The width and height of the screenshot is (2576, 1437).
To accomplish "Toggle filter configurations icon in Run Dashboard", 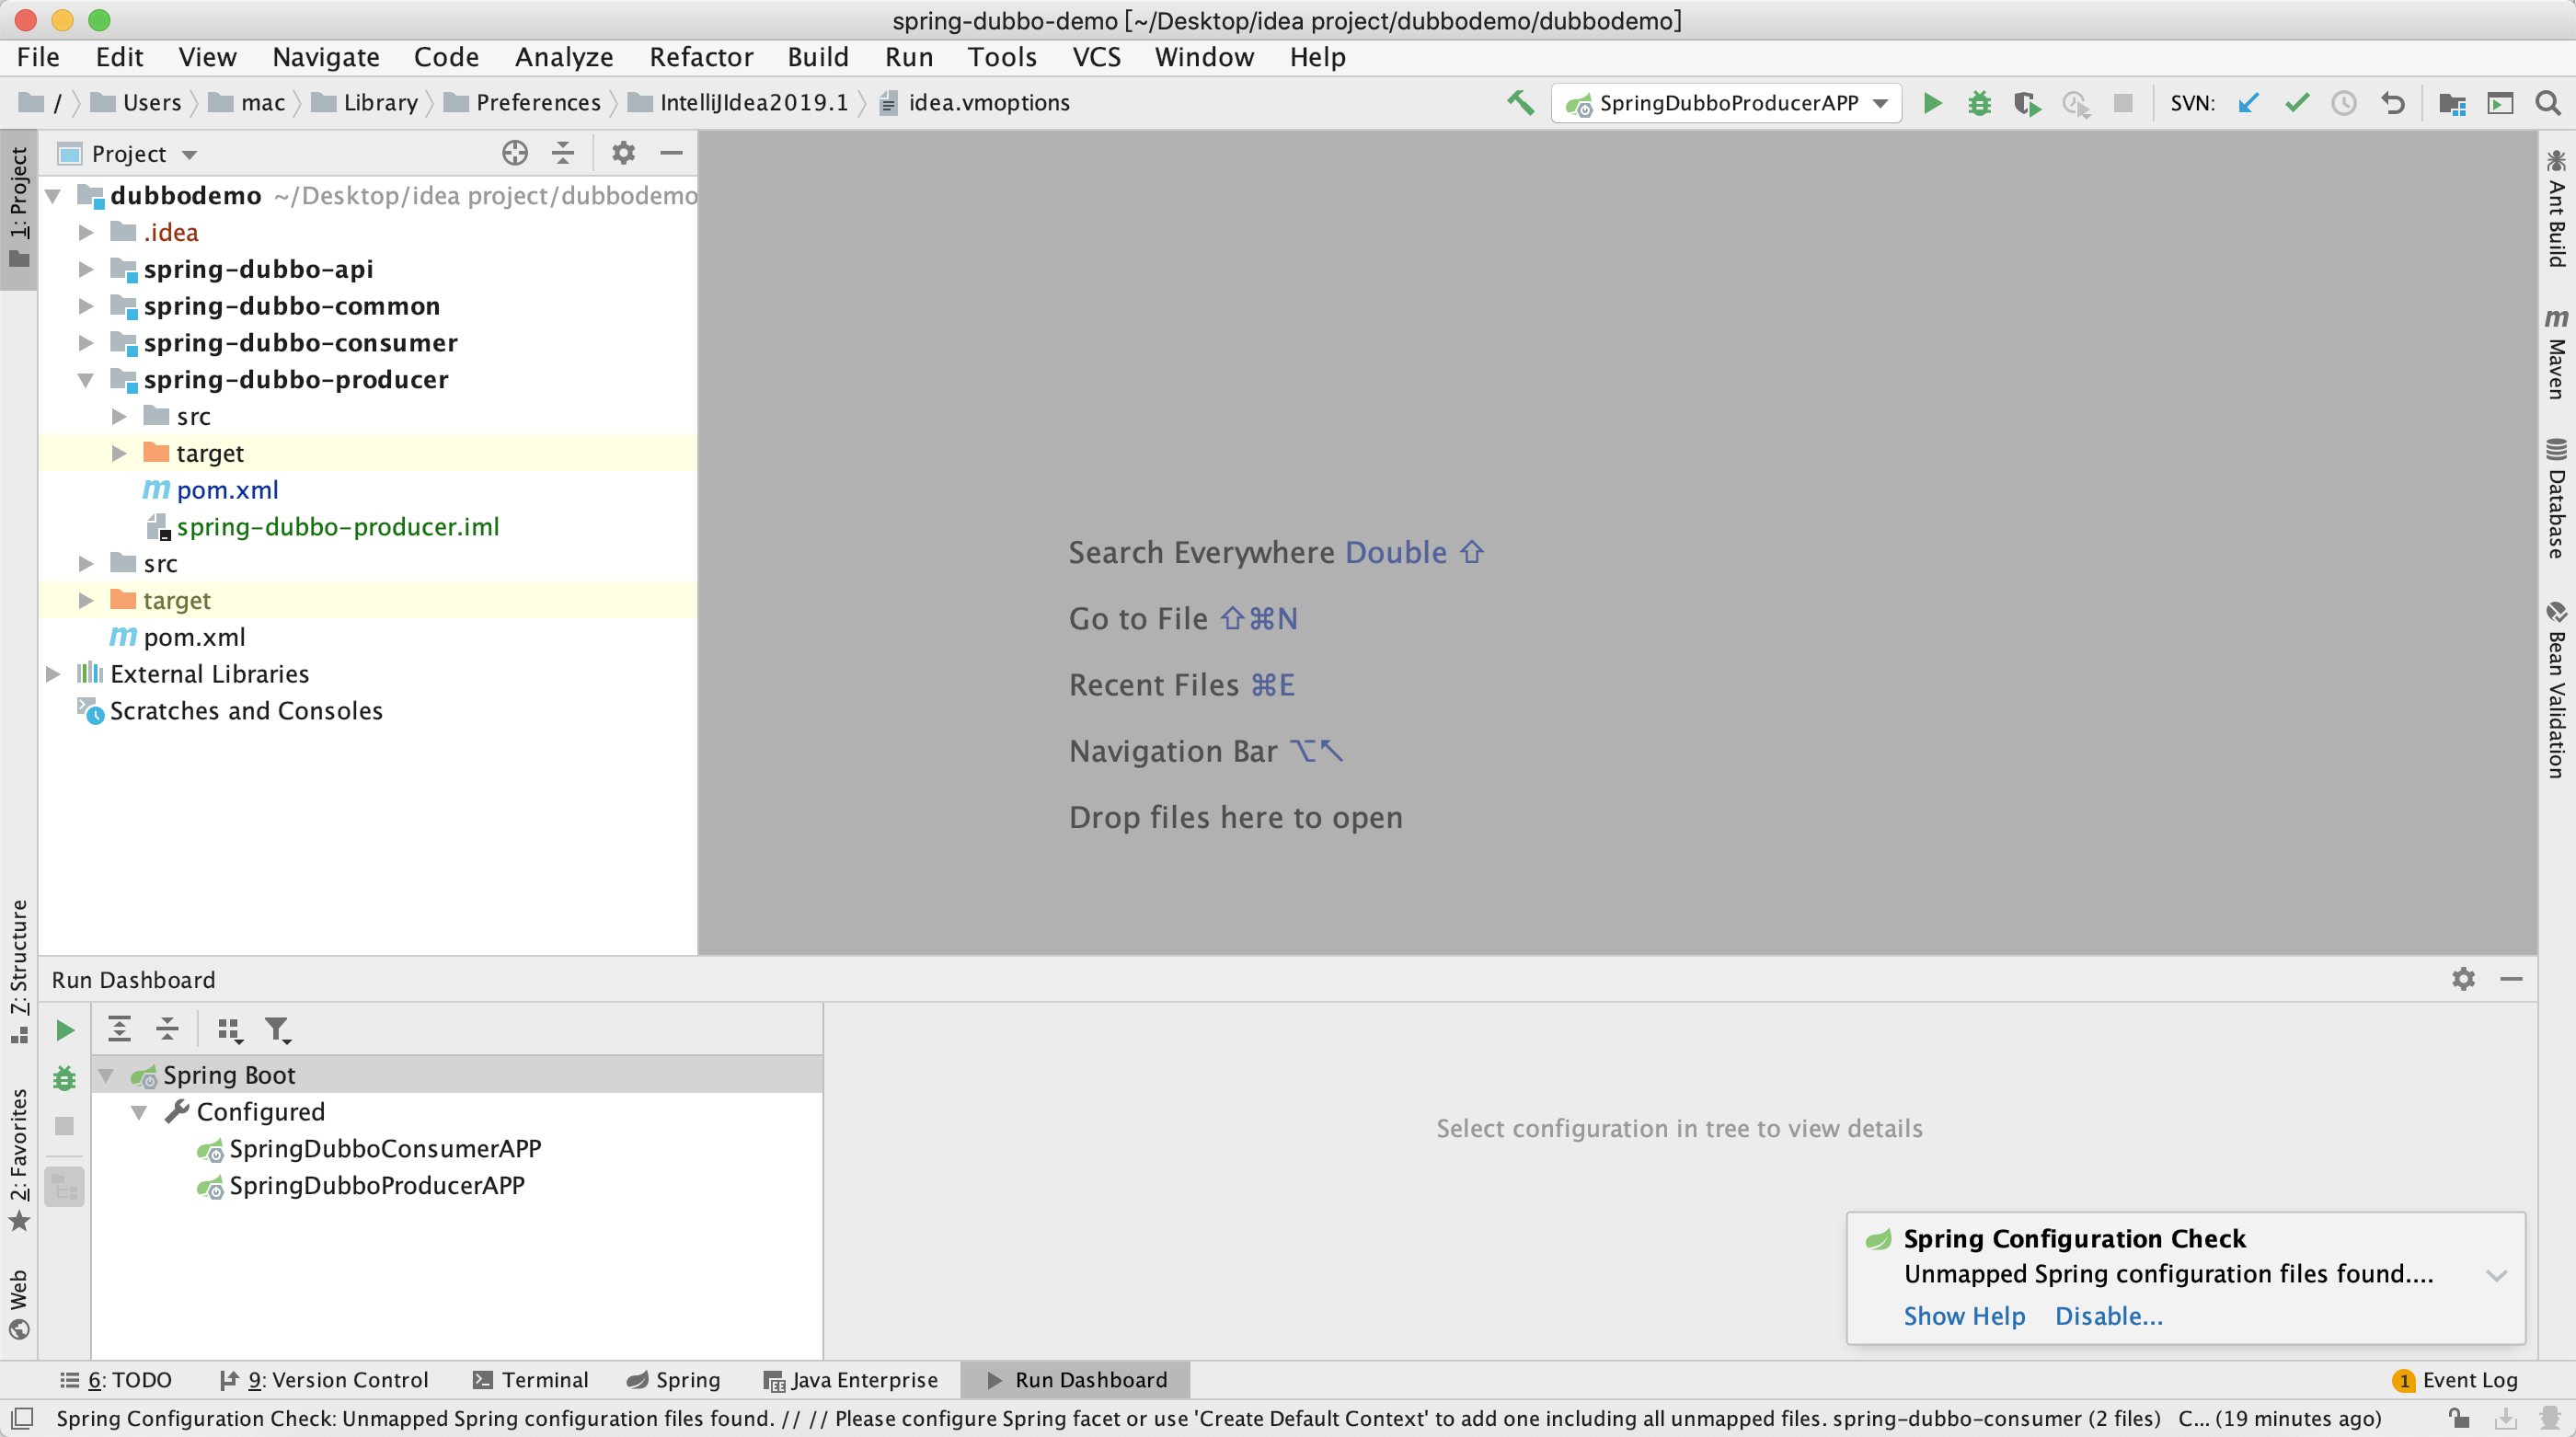I will point(280,1029).
